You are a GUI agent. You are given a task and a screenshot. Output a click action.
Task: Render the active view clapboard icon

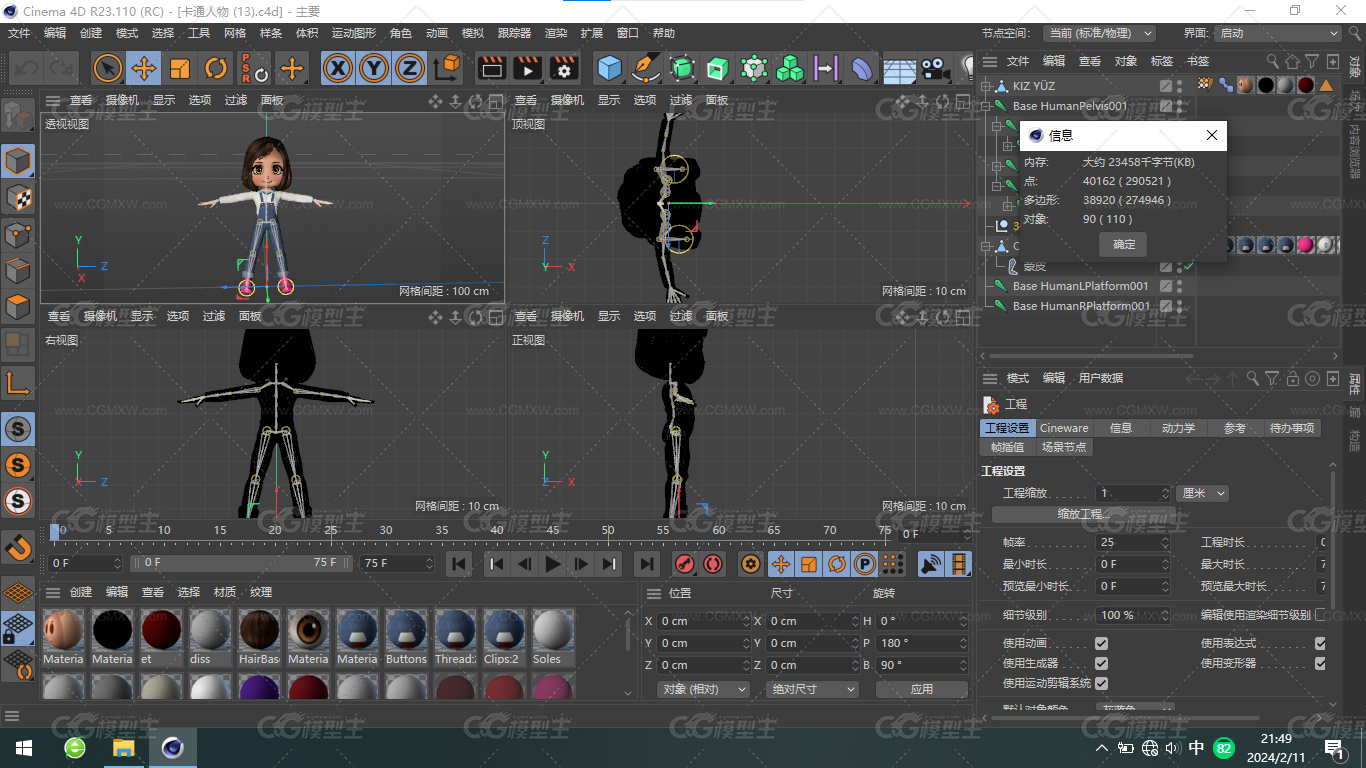tap(491, 68)
